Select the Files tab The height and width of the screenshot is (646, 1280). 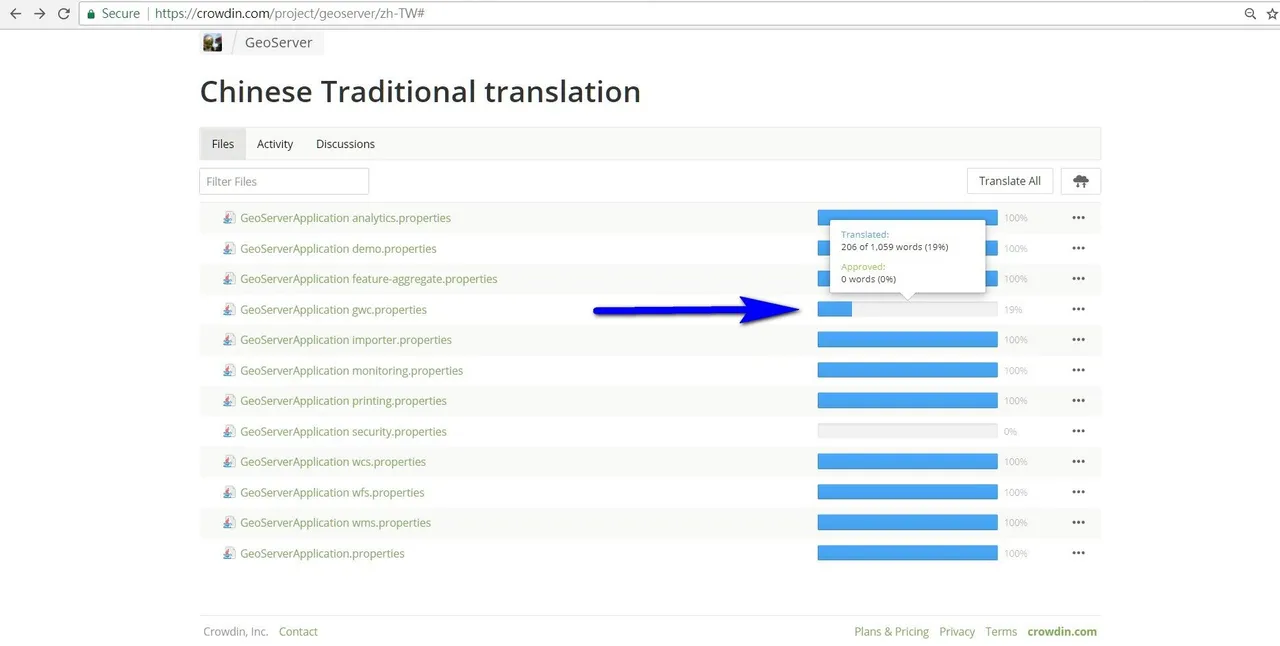point(223,144)
